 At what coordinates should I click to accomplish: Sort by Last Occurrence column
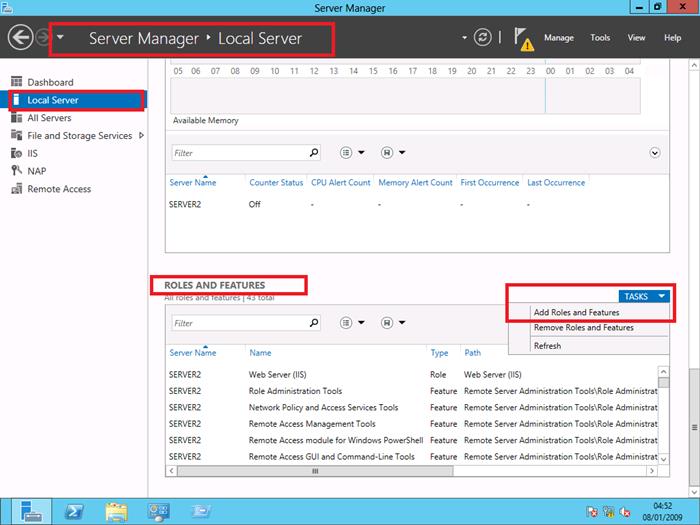click(x=556, y=183)
